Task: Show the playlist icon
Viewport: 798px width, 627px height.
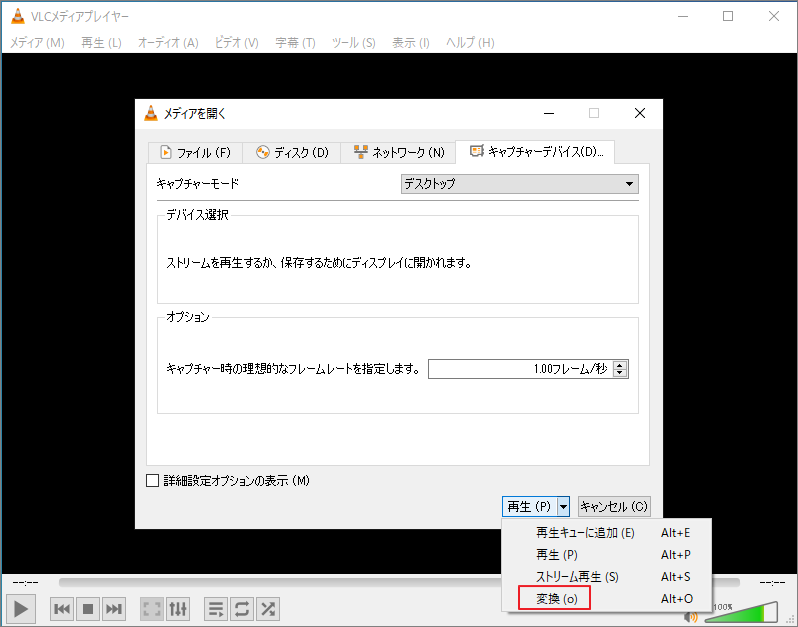Action: tap(216, 609)
